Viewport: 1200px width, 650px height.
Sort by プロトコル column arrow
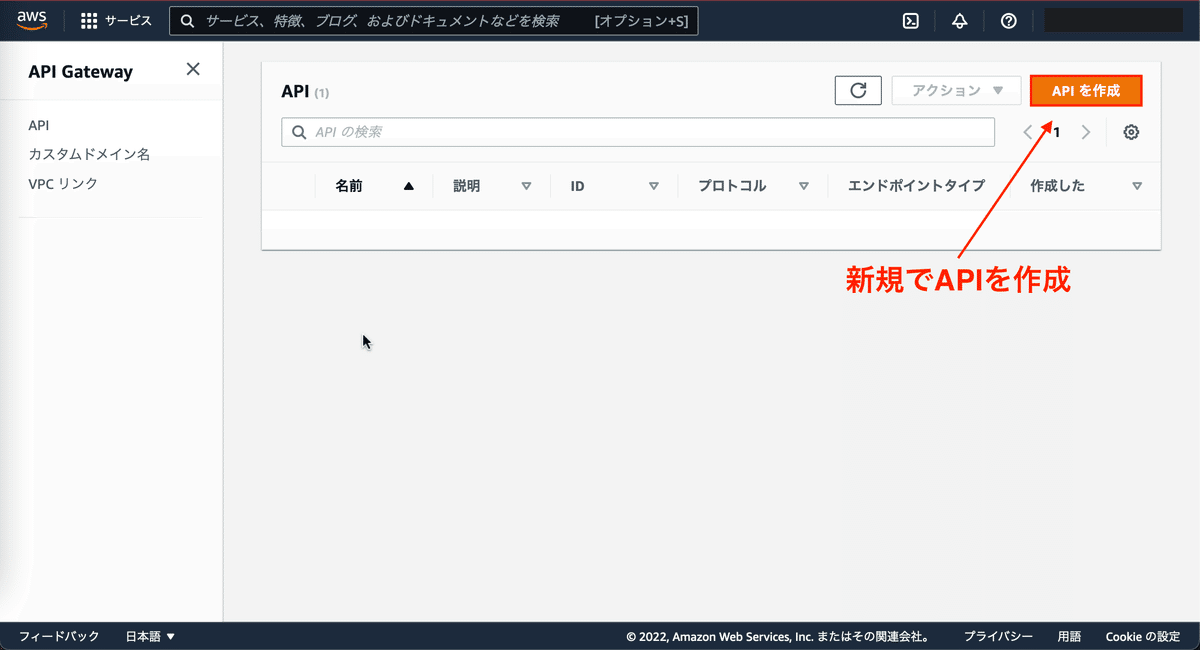tap(804, 186)
